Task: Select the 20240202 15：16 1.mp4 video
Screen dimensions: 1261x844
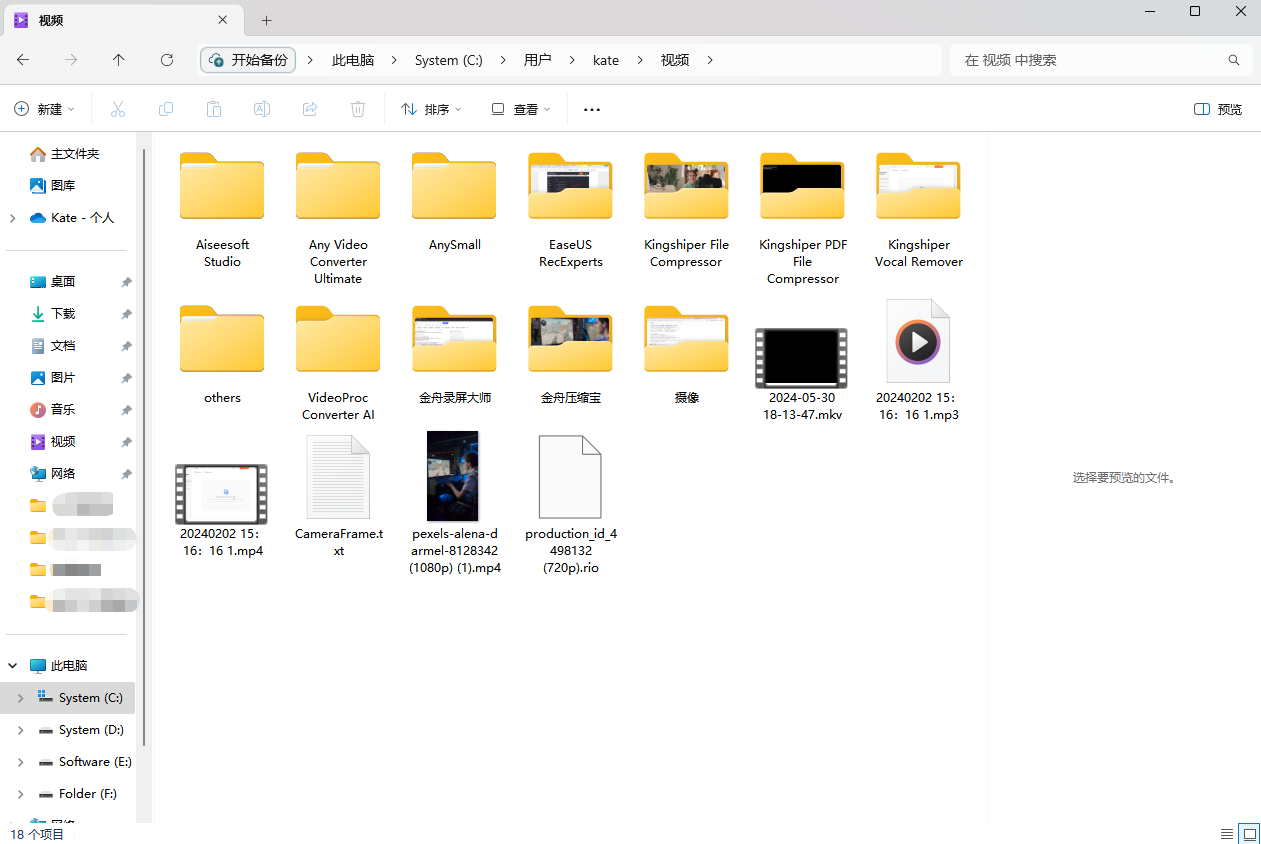Action: click(x=222, y=510)
